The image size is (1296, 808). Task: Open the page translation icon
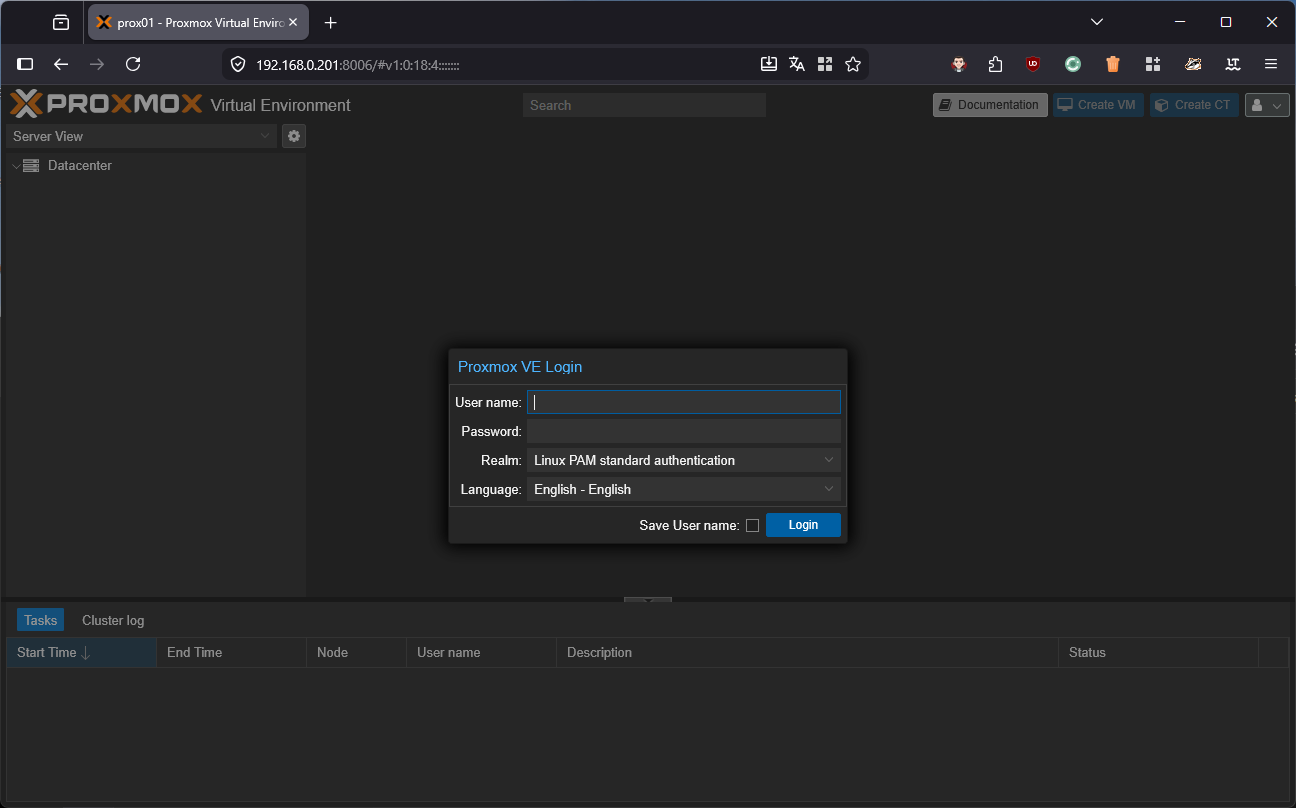coord(796,64)
